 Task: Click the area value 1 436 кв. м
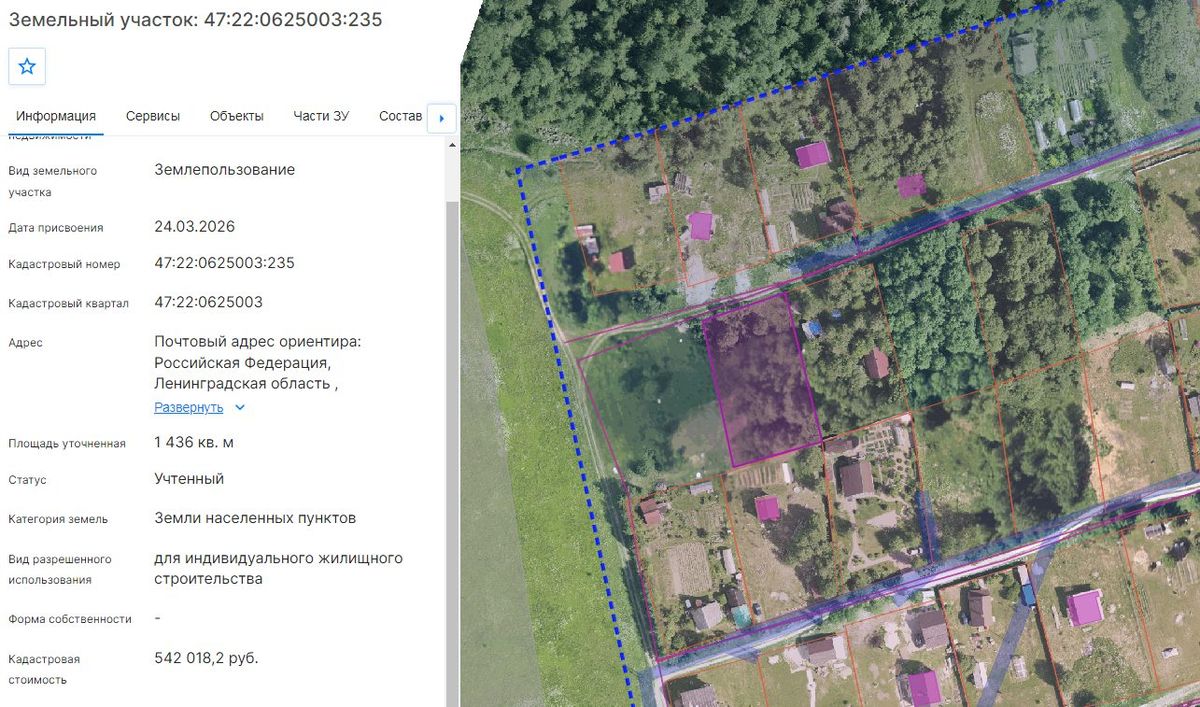(x=194, y=441)
